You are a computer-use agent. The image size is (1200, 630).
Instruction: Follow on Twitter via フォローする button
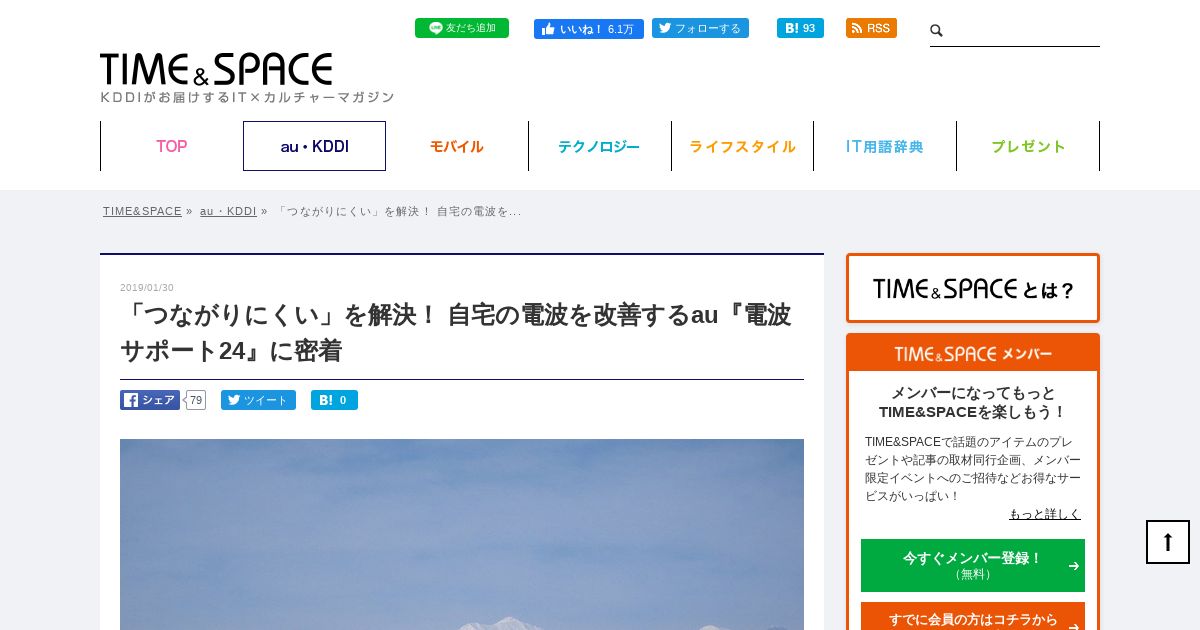tap(700, 28)
